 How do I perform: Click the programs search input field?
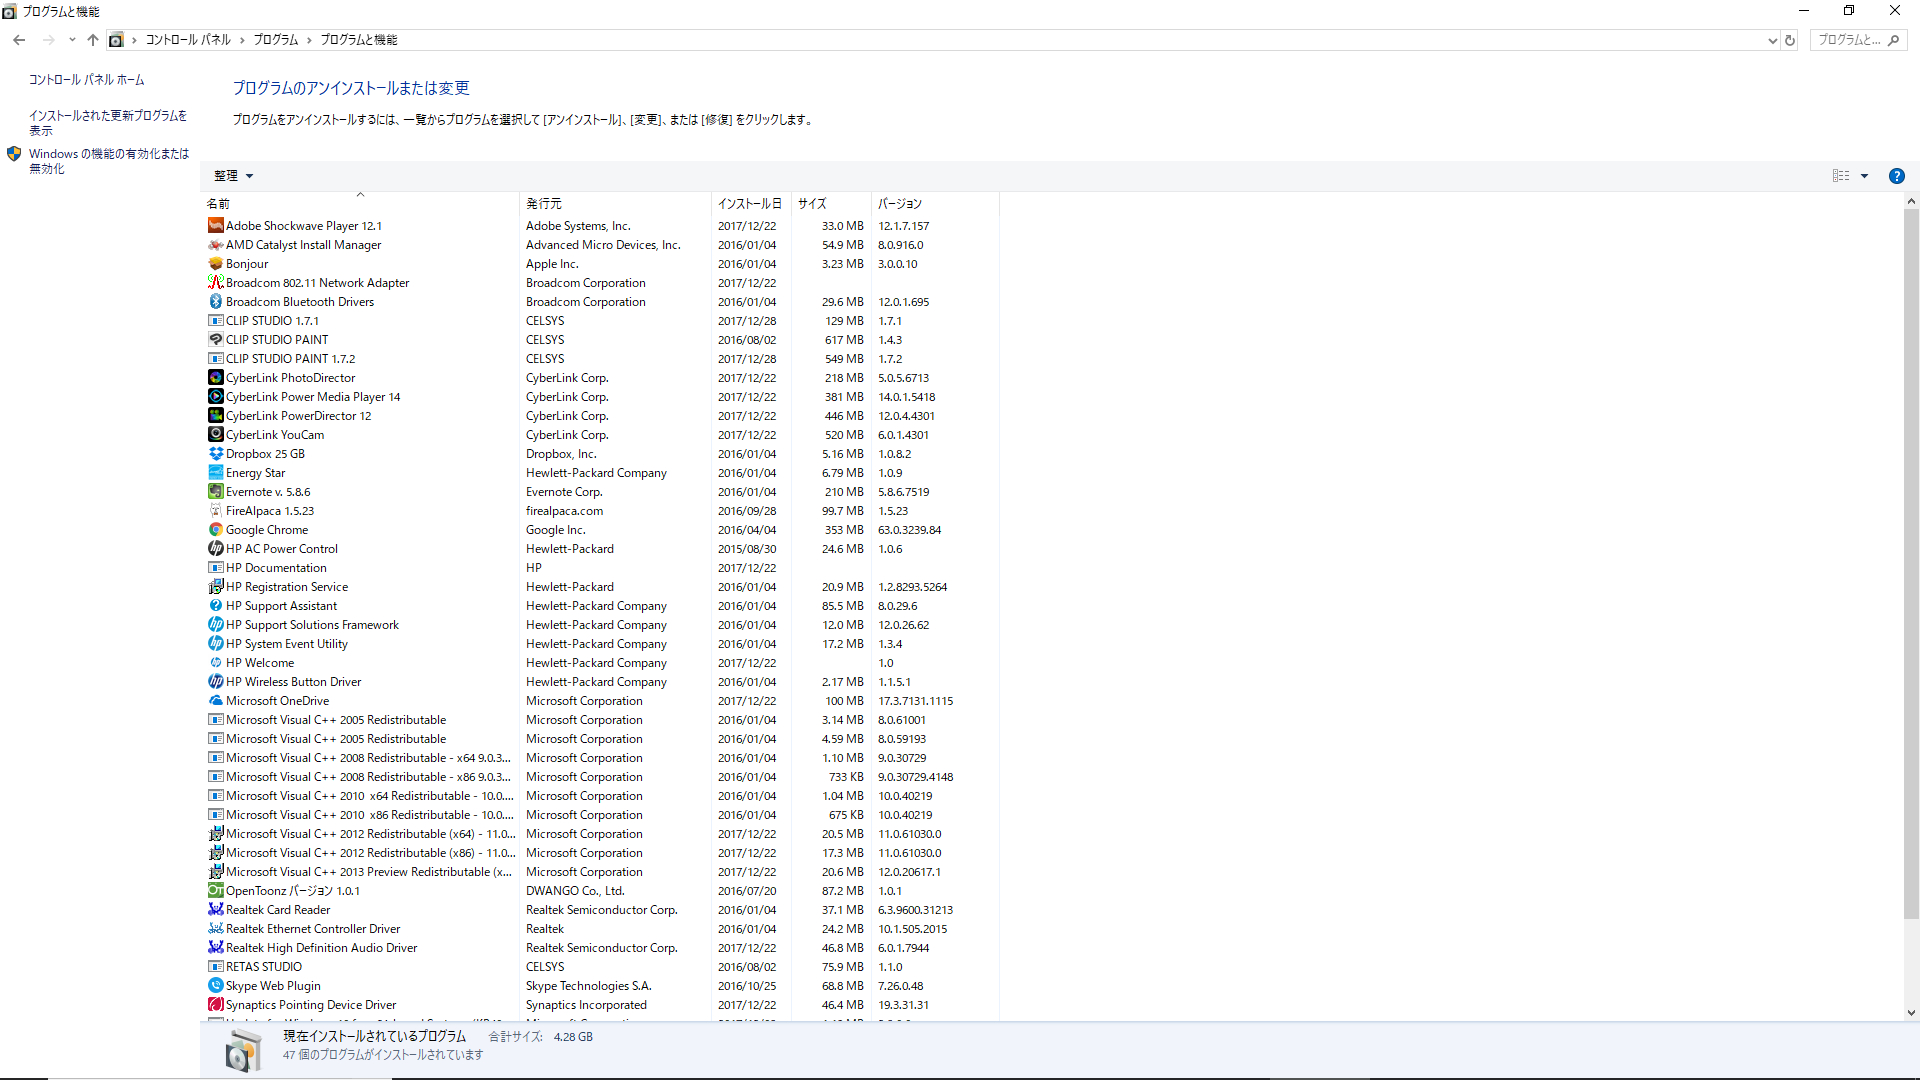(x=1849, y=40)
